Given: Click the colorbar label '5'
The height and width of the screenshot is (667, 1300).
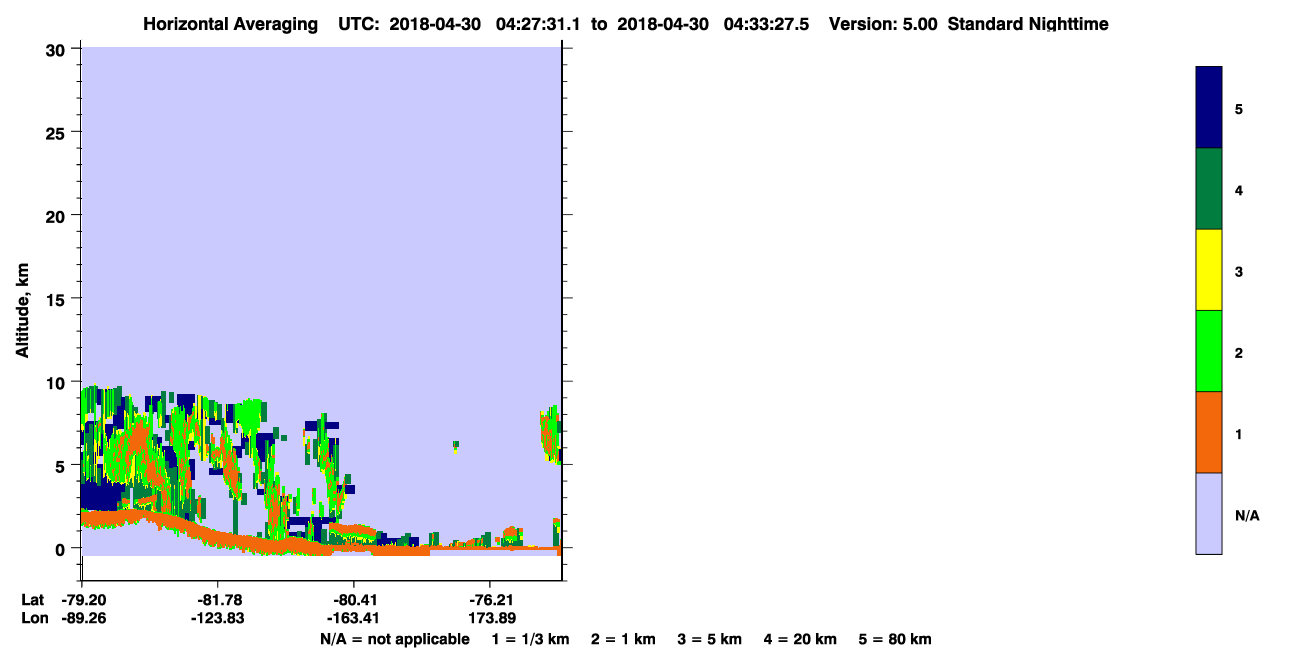Looking at the screenshot, I should [x=1239, y=109].
